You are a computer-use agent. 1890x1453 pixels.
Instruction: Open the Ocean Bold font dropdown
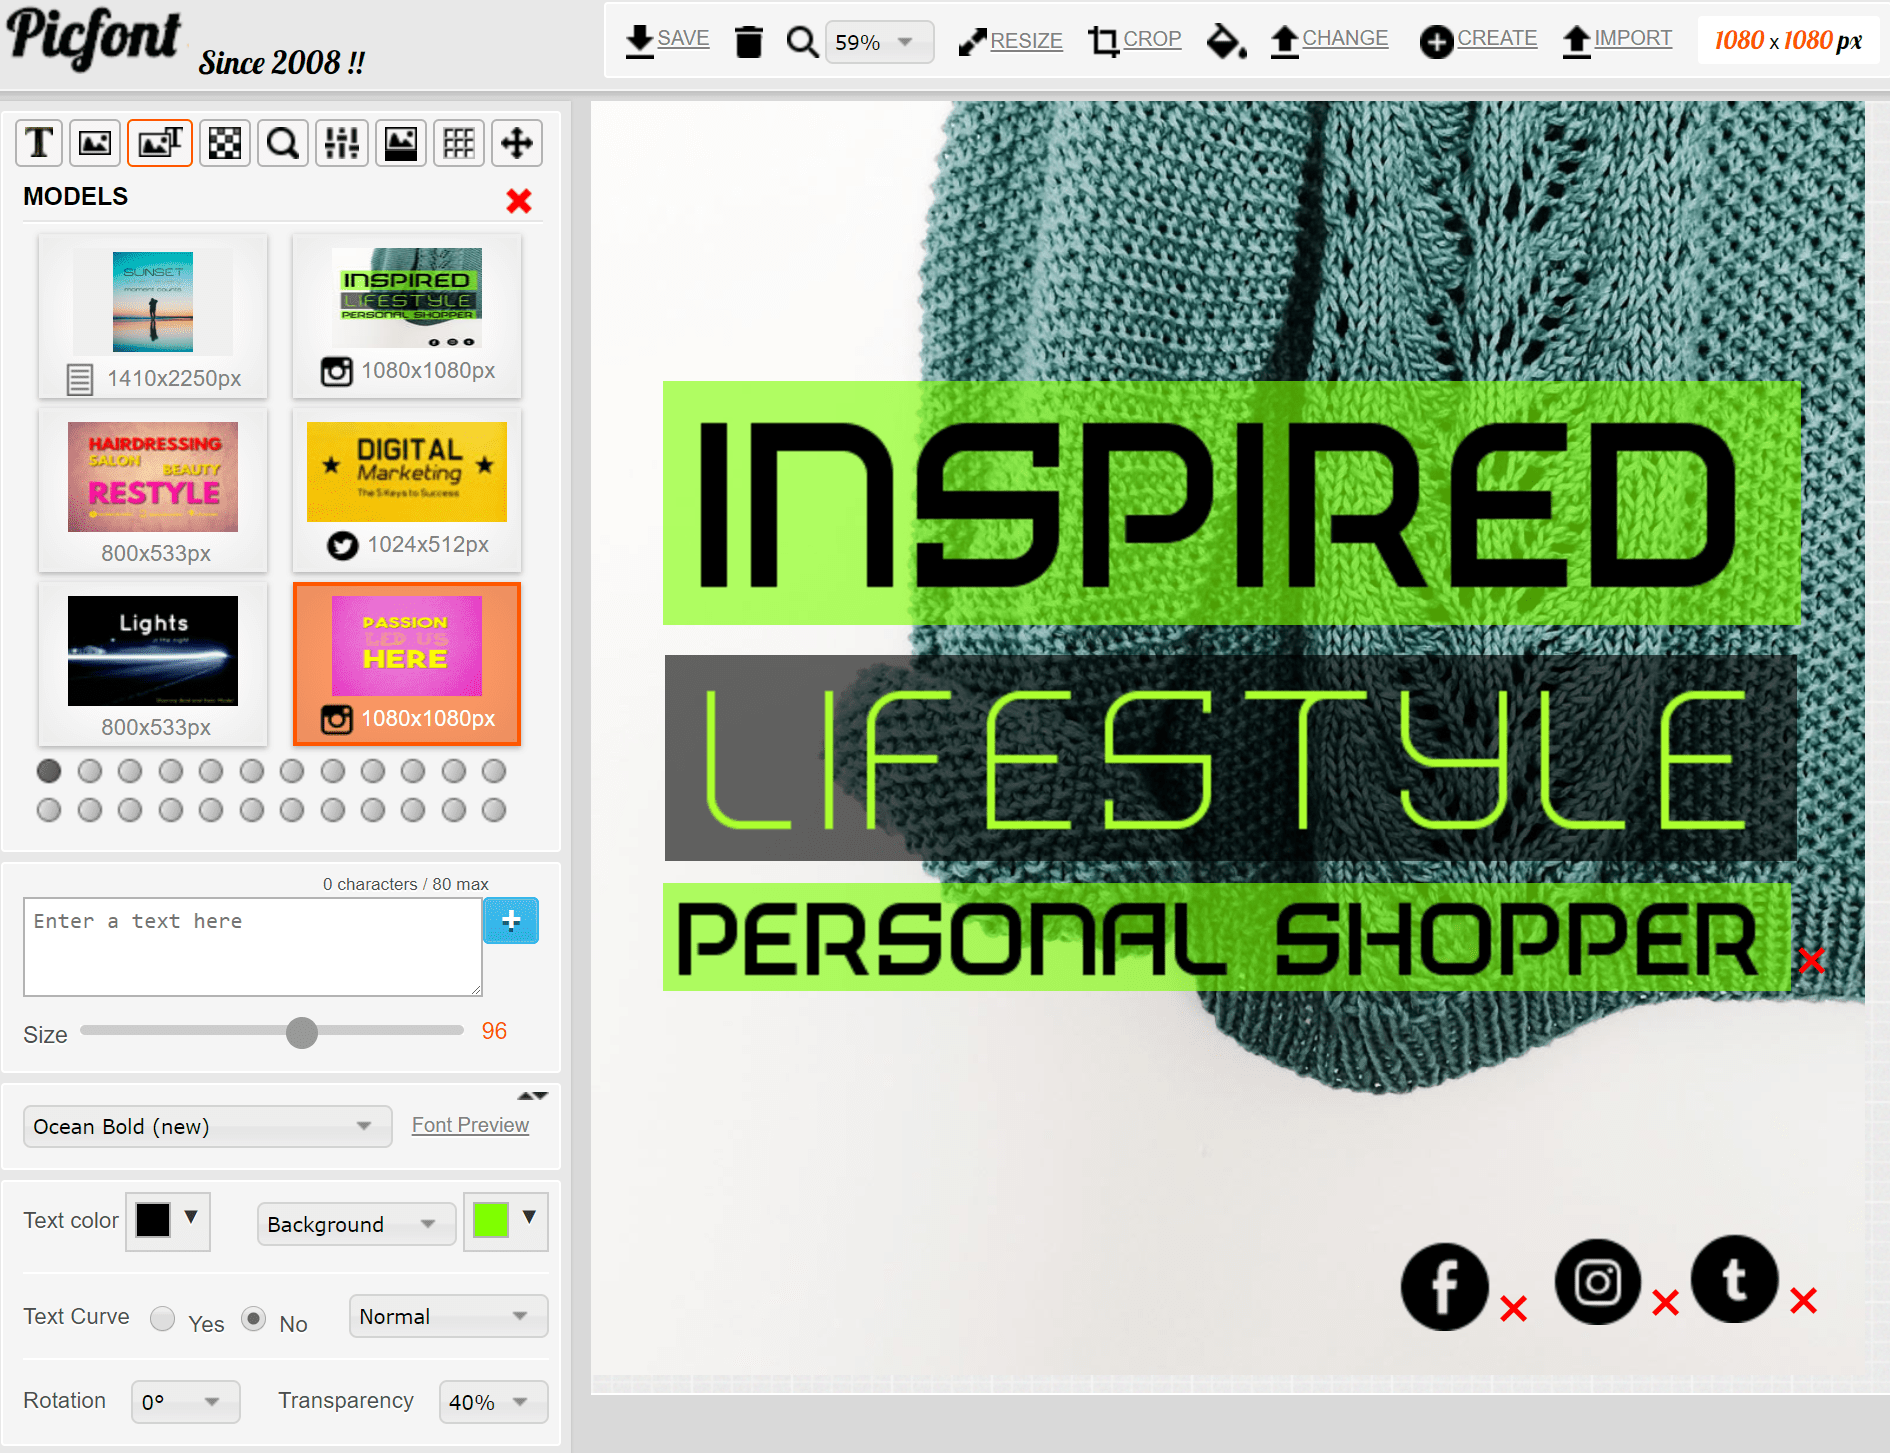[x=207, y=1126]
